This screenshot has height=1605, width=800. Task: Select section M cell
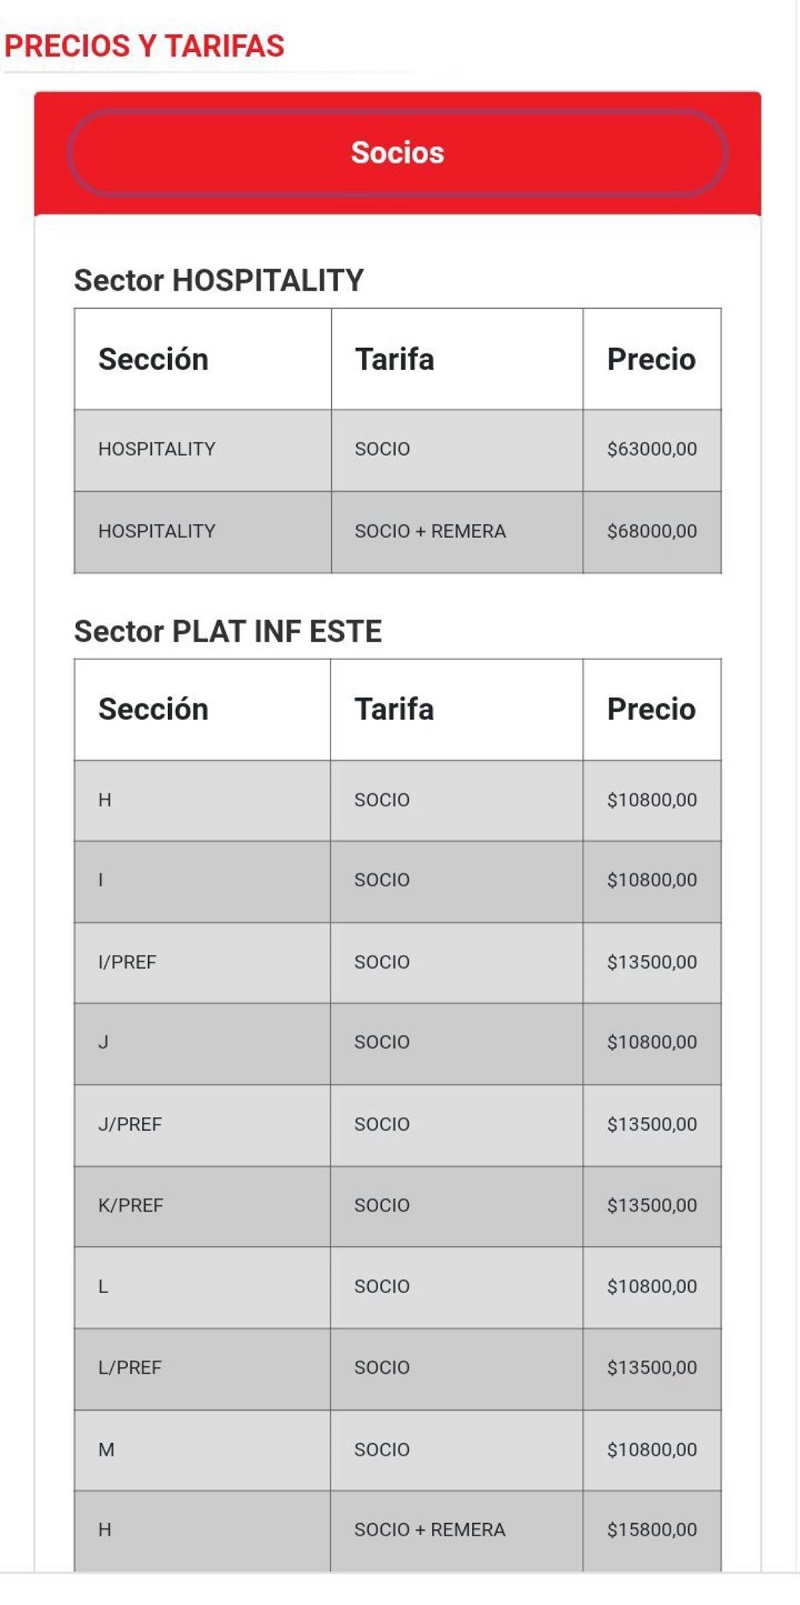point(203,1449)
